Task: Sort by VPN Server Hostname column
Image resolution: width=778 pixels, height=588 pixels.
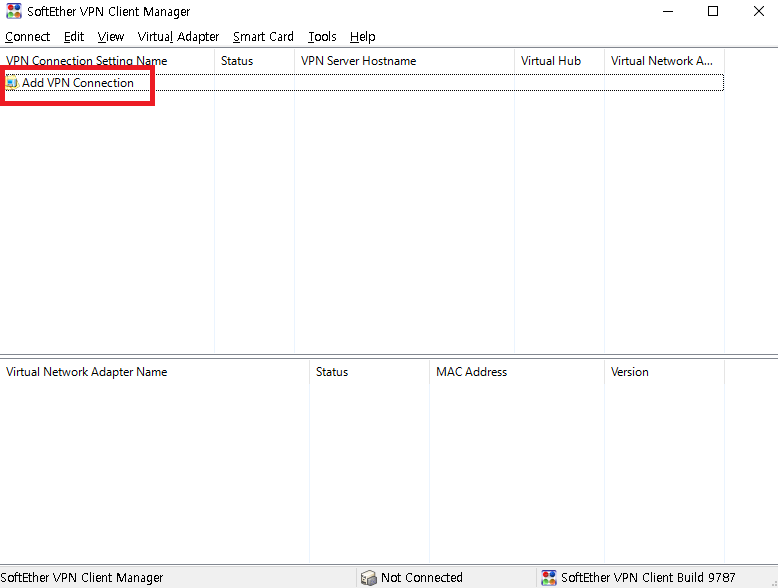Action: coord(404,61)
